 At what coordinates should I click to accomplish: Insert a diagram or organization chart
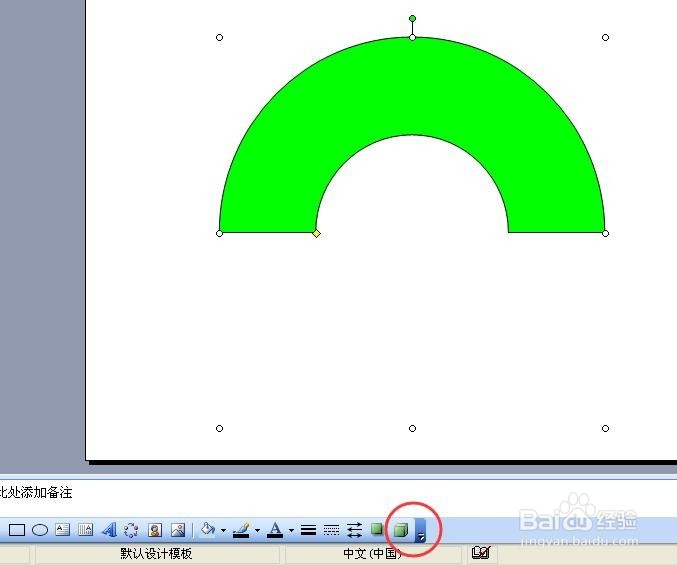coord(131,530)
